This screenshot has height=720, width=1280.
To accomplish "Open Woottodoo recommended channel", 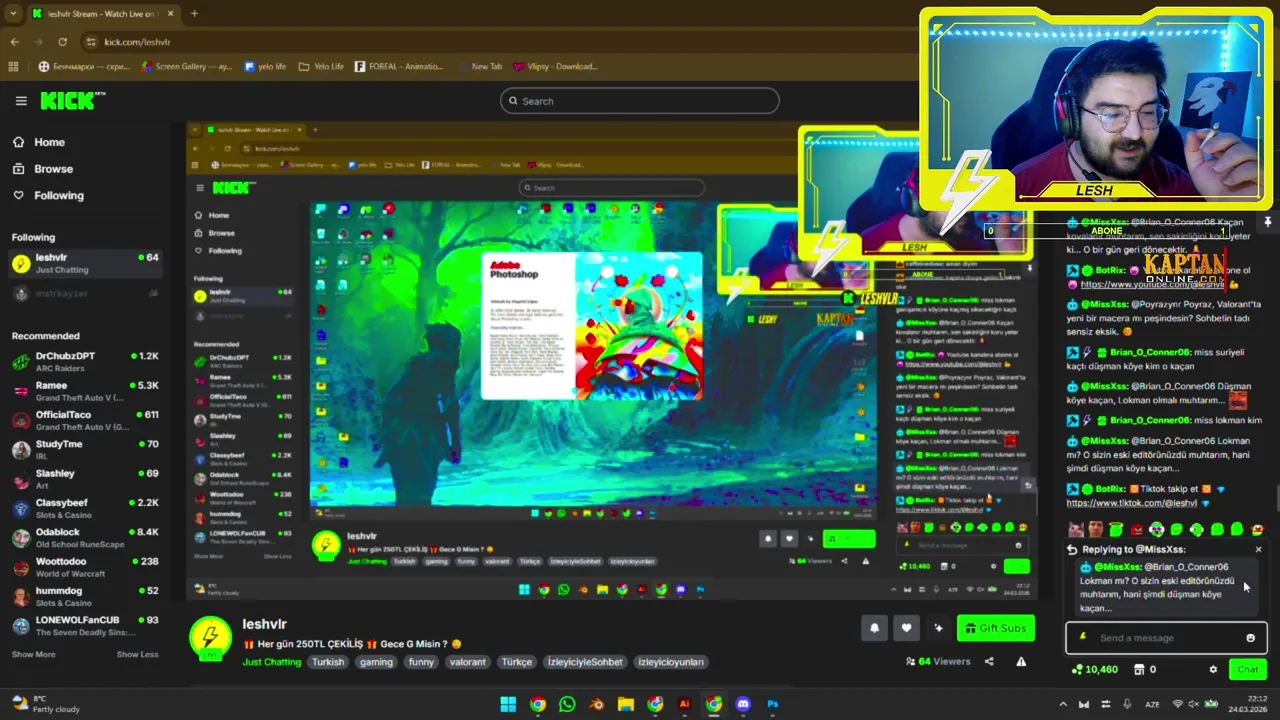I will click(85, 567).
